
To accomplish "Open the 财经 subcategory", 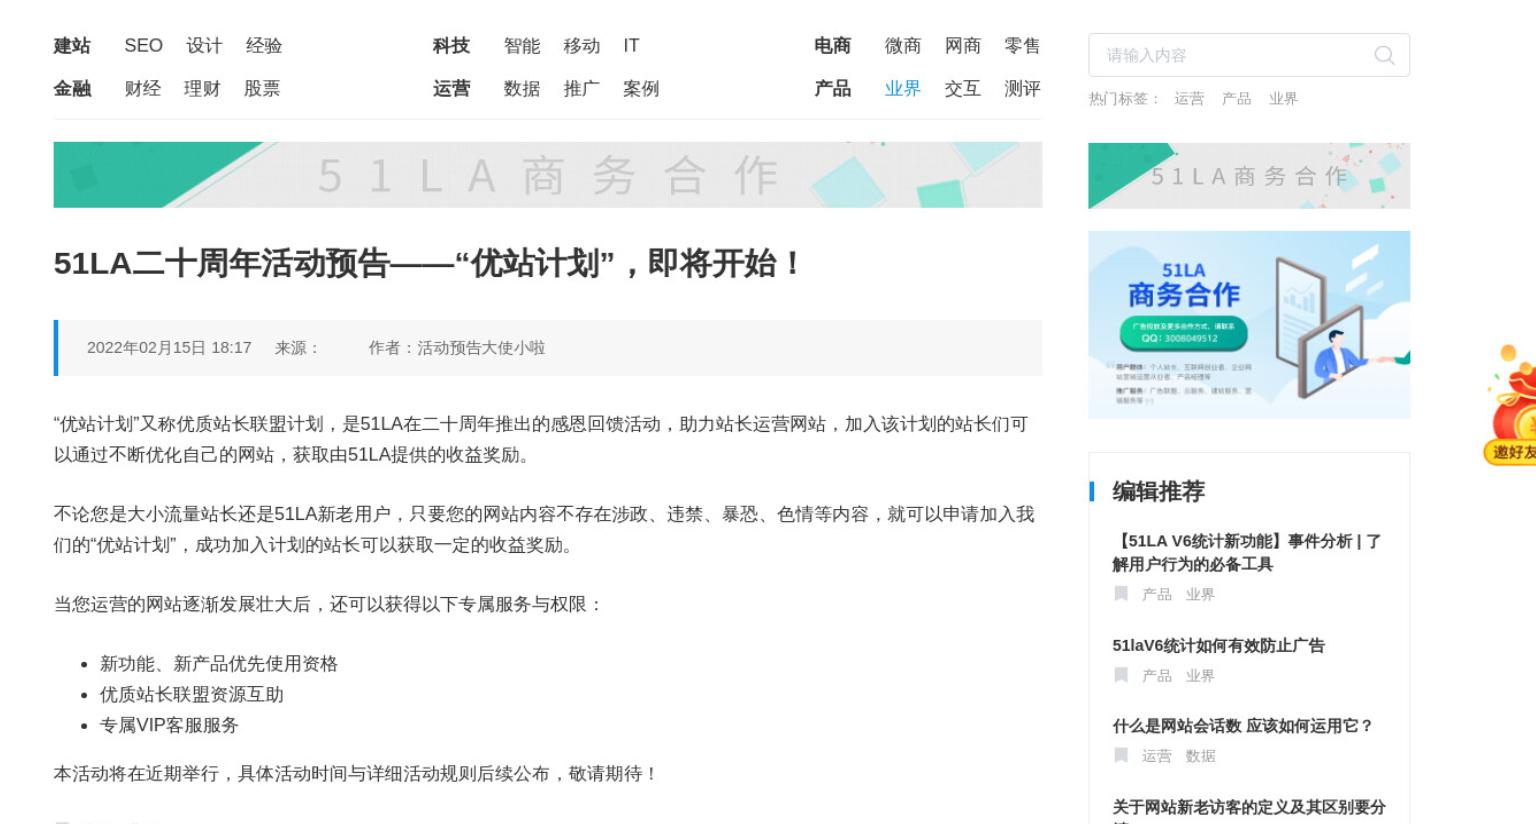I will click(143, 89).
